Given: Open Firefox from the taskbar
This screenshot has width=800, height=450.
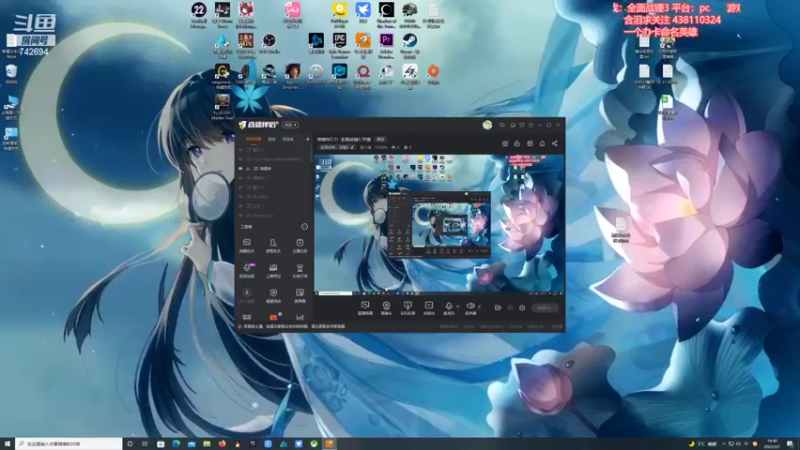Looking at the screenshot, I should pos(222,444).
